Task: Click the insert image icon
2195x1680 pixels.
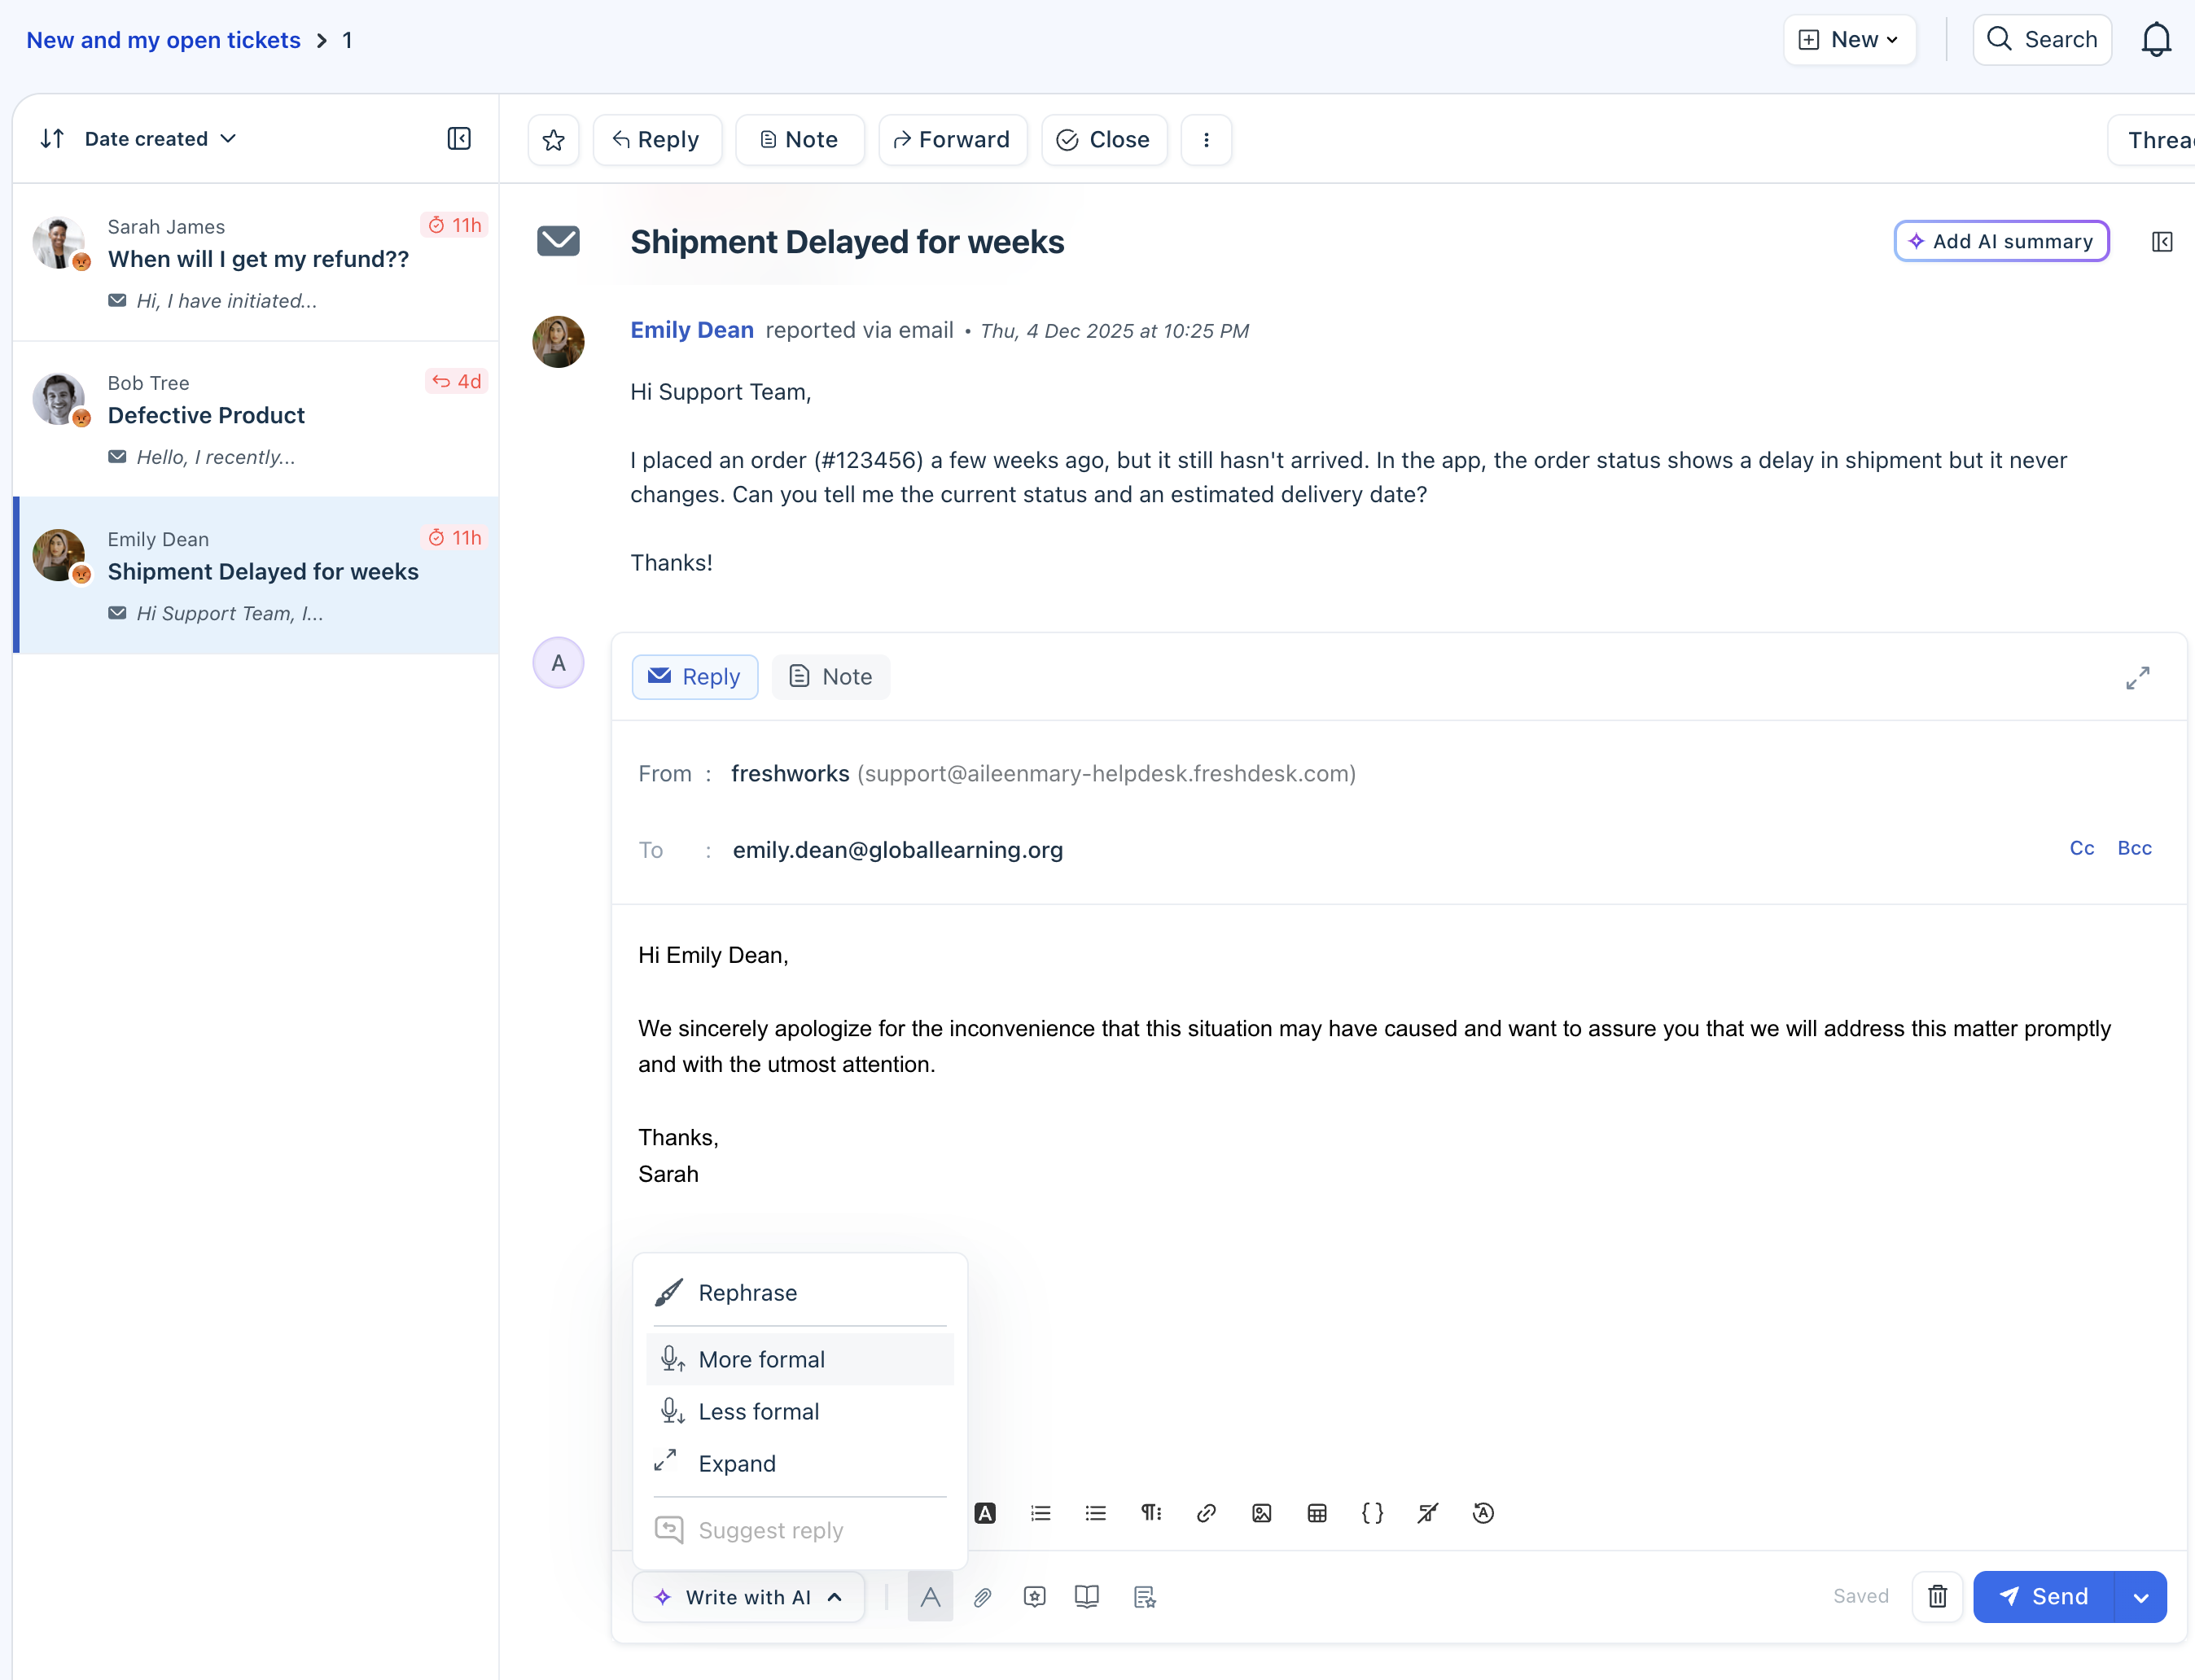Action: point(1261,1513)
